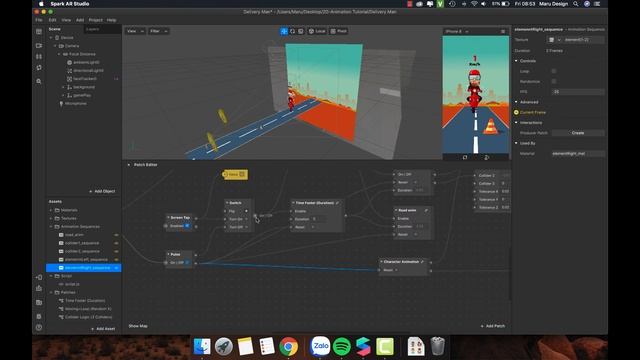
Task: Open the Edit menu
Action: pos(53,20)
